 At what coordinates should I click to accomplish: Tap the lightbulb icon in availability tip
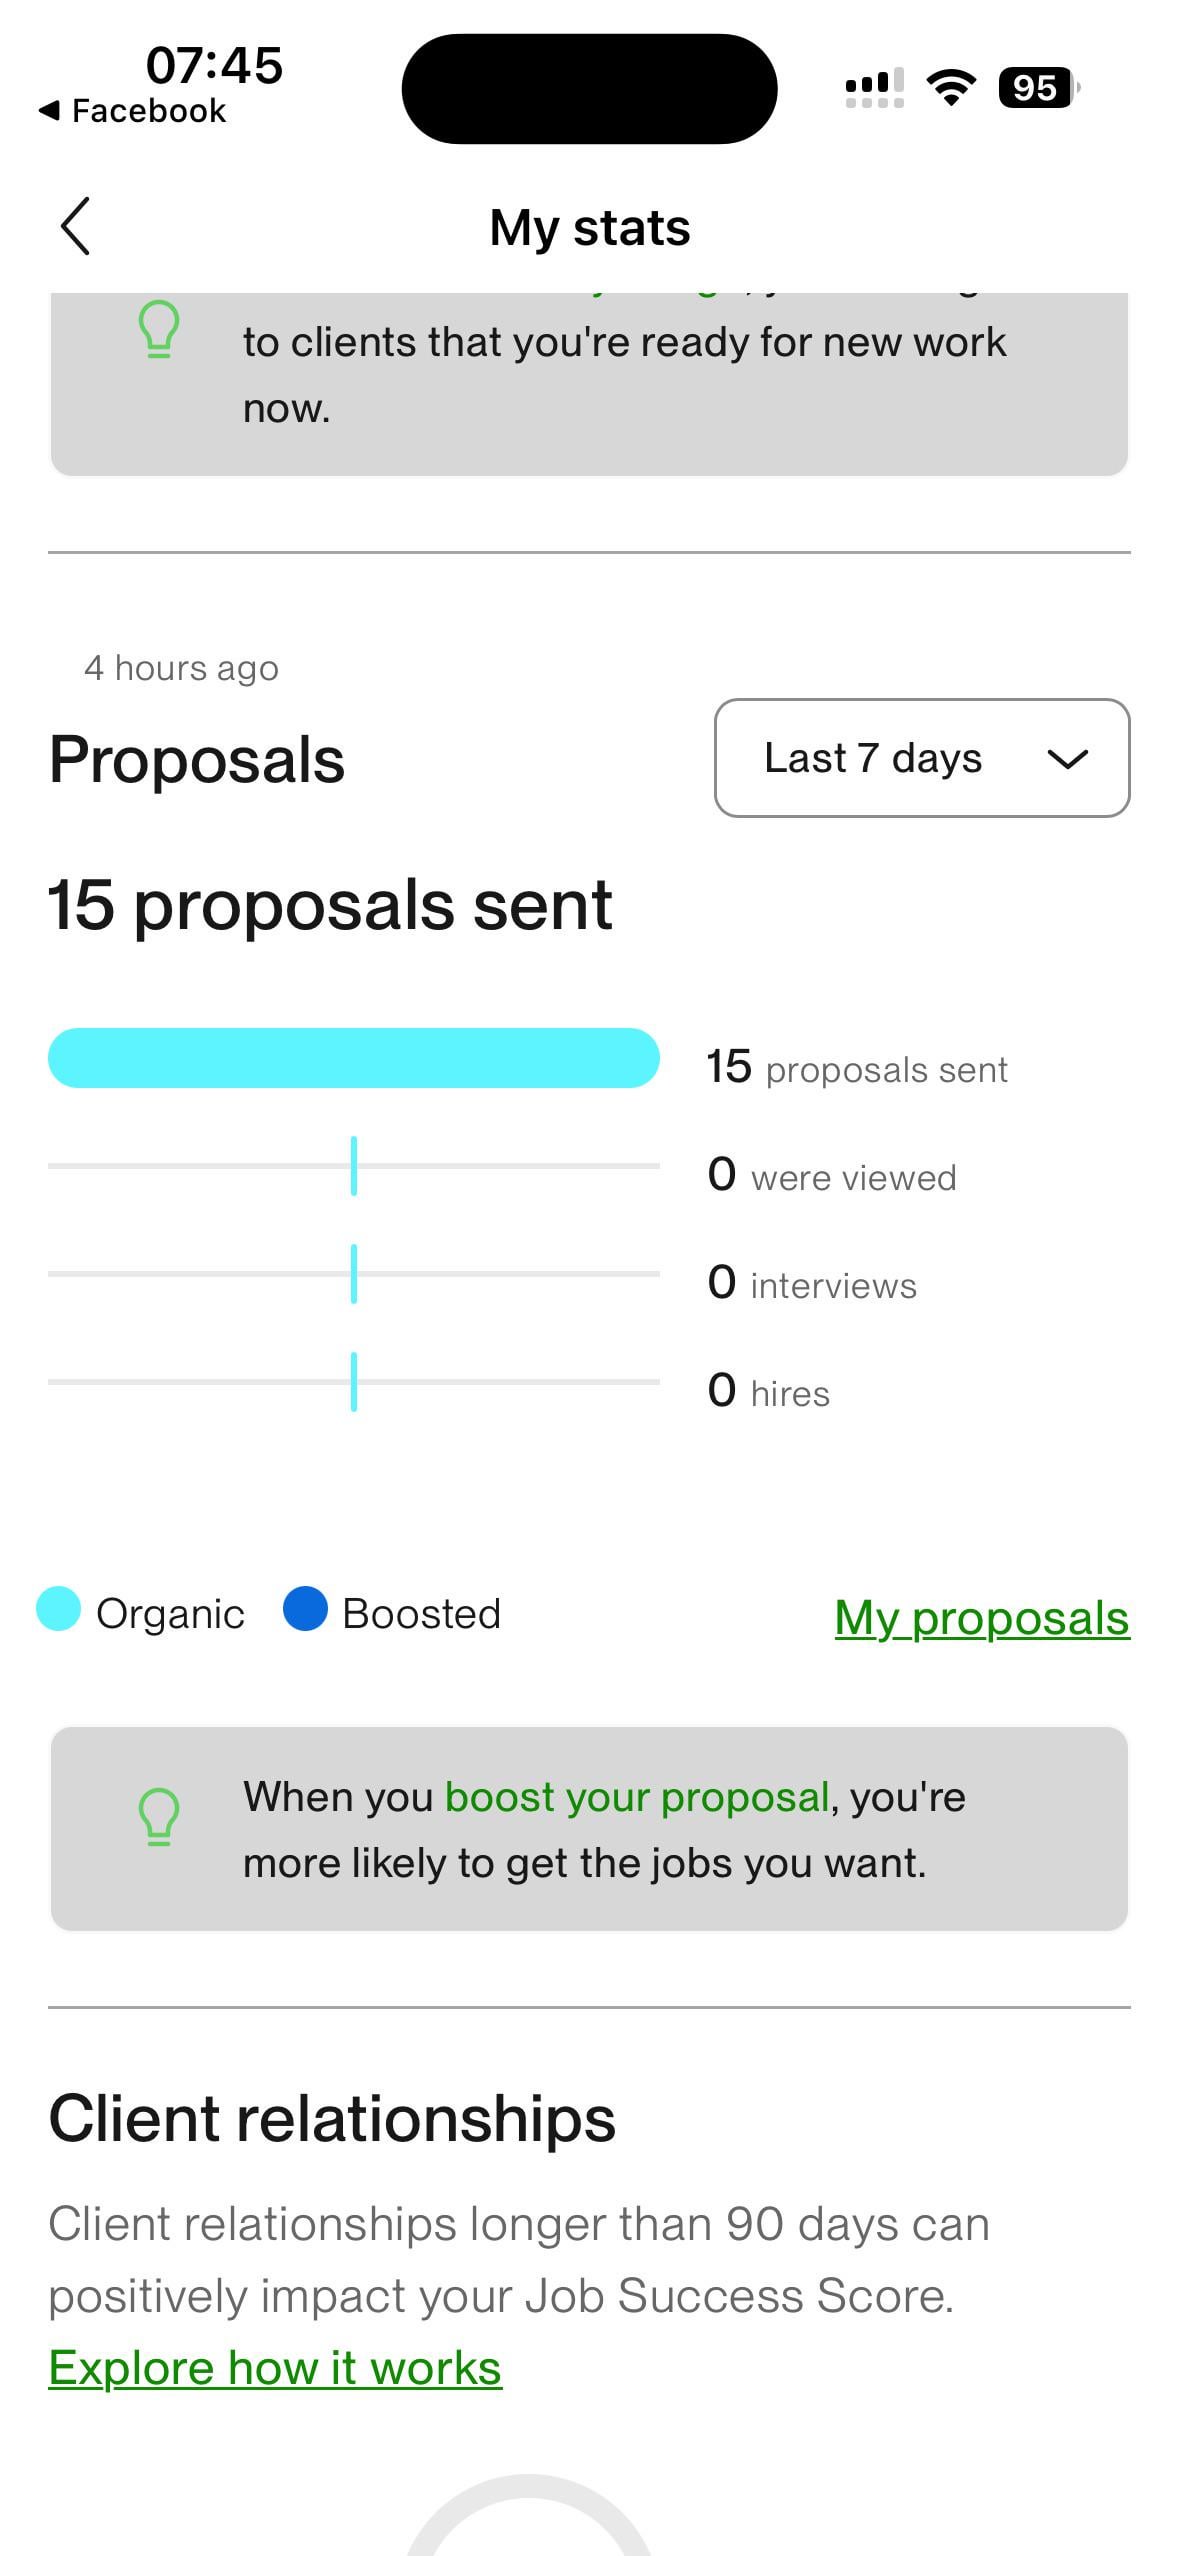click(158, 329)
